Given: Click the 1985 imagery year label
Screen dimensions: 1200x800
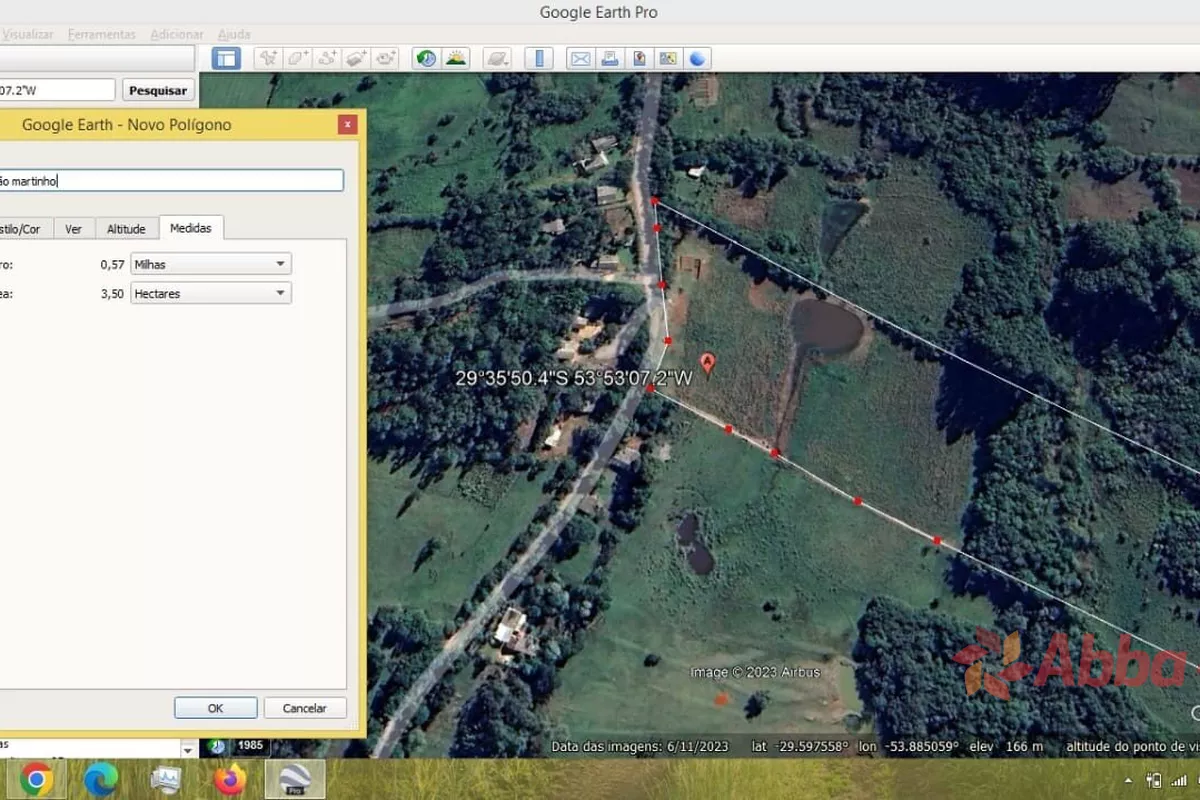Looking at the screenshot, I should [251, 746].
